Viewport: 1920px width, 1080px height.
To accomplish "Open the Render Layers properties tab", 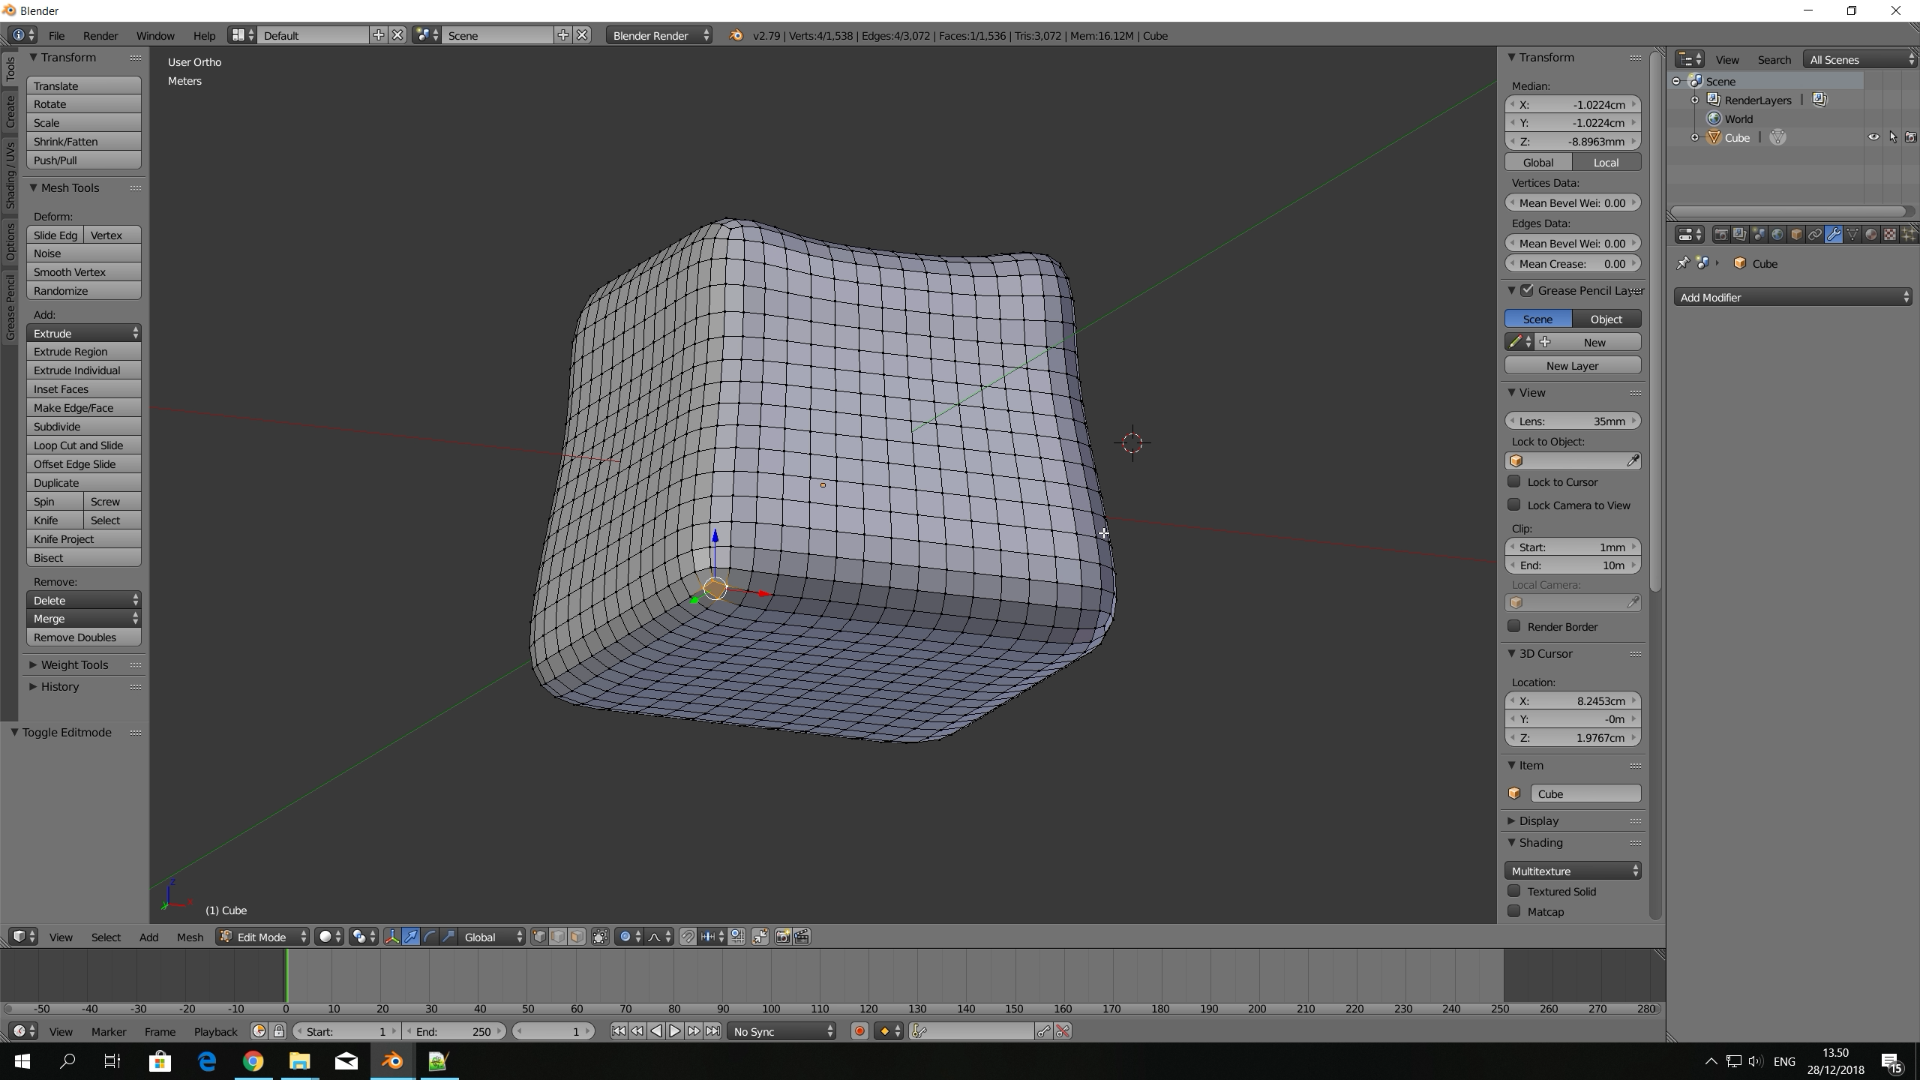I will [x=1740, y=234].
